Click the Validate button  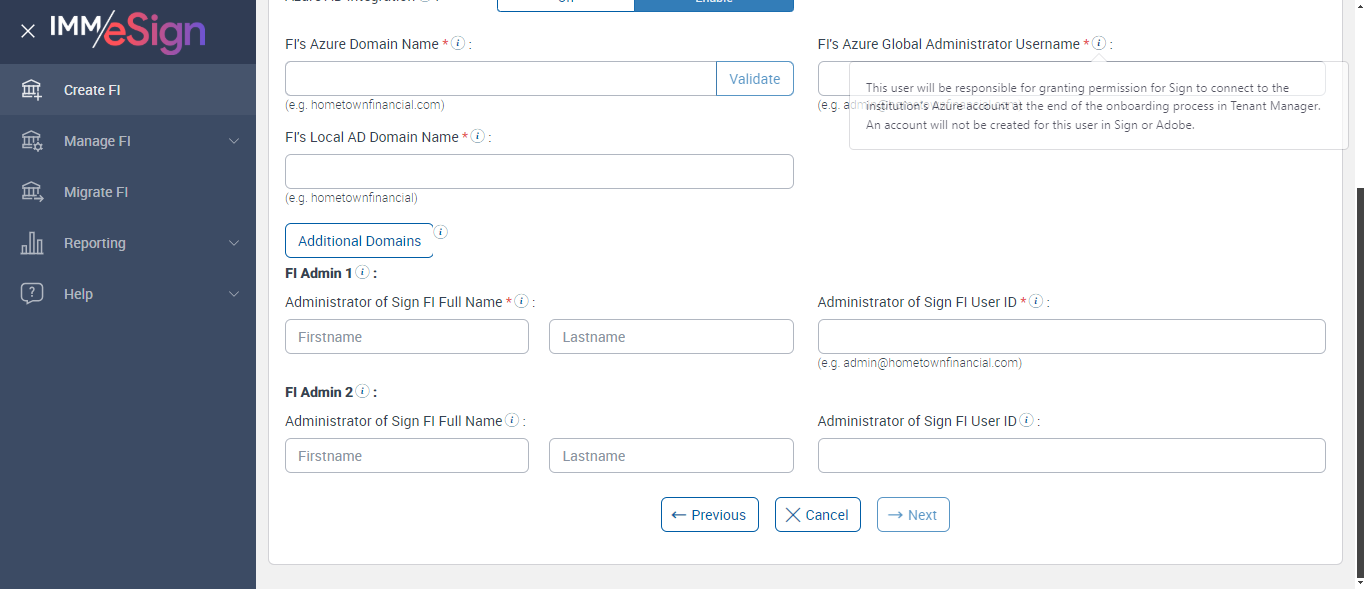755,79
